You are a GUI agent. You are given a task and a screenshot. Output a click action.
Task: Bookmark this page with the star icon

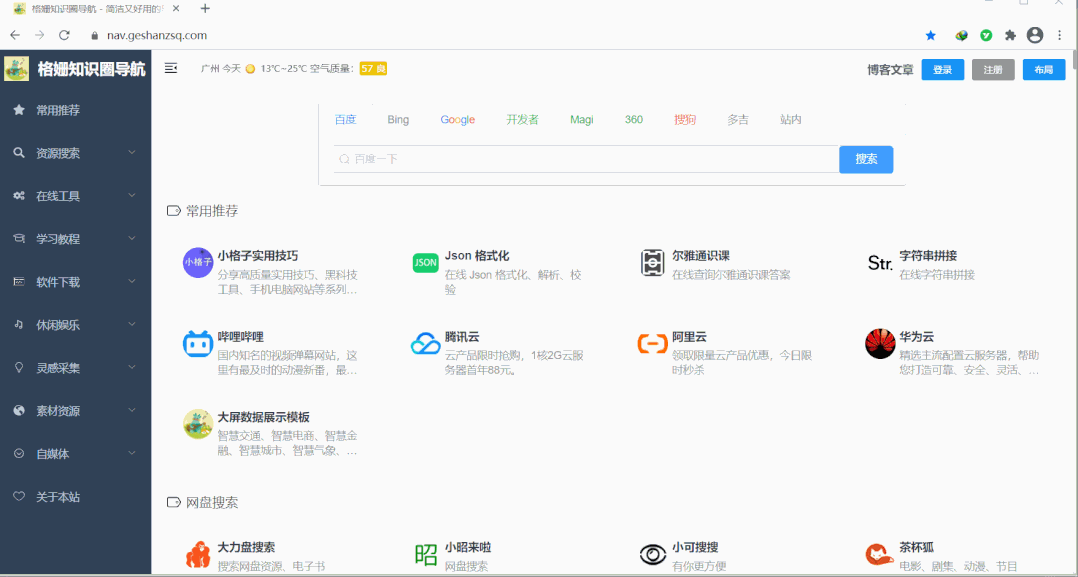[931, 35]
